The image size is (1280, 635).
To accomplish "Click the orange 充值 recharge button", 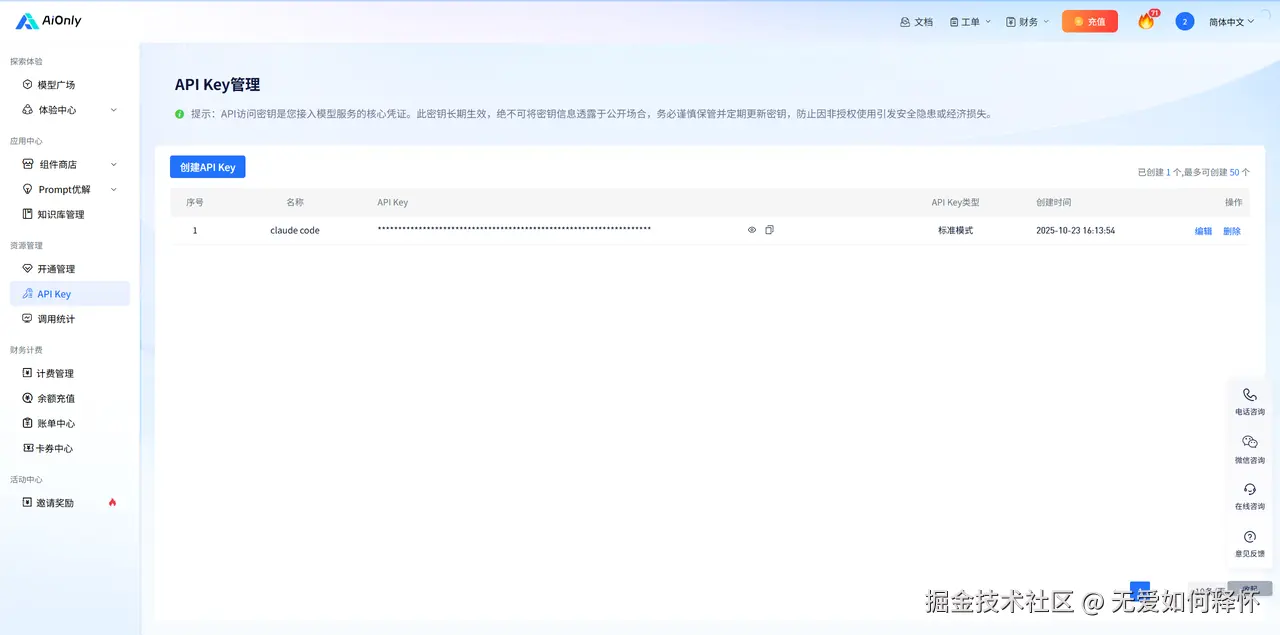I will coord(1090,21).
